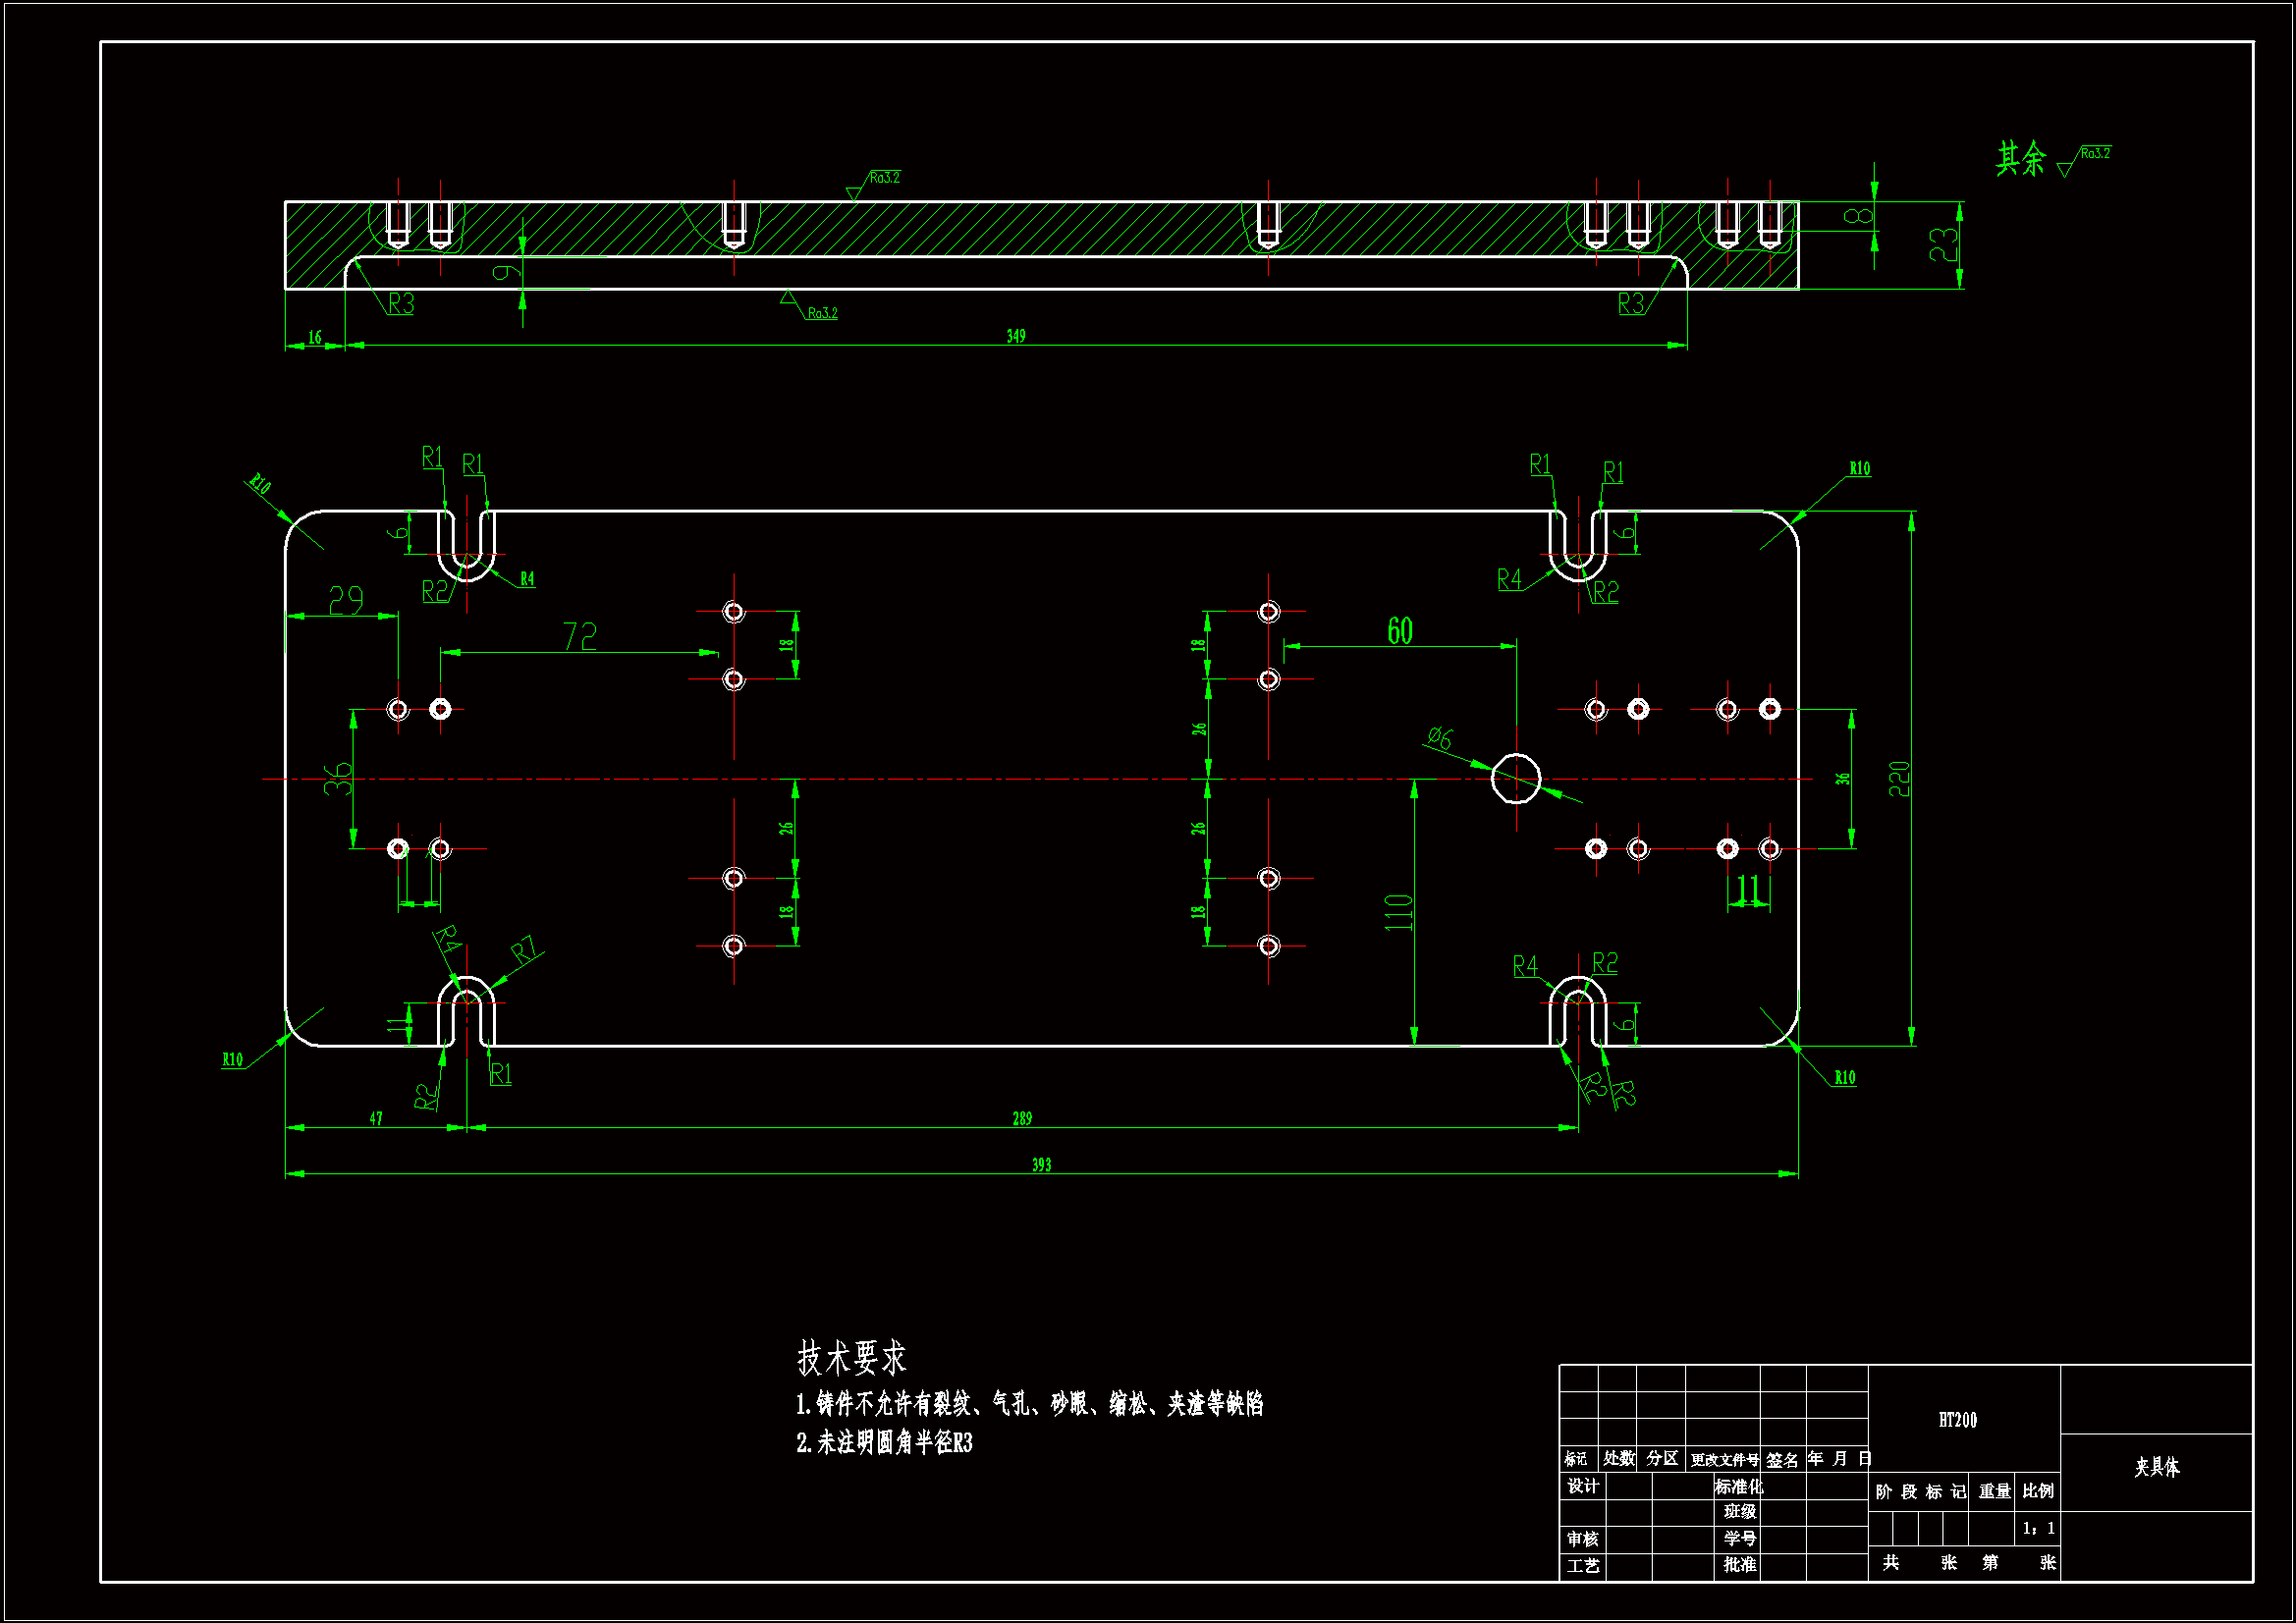Select the 47 dimension at bottom left

pyautogui.click(x=375, y=1119)
